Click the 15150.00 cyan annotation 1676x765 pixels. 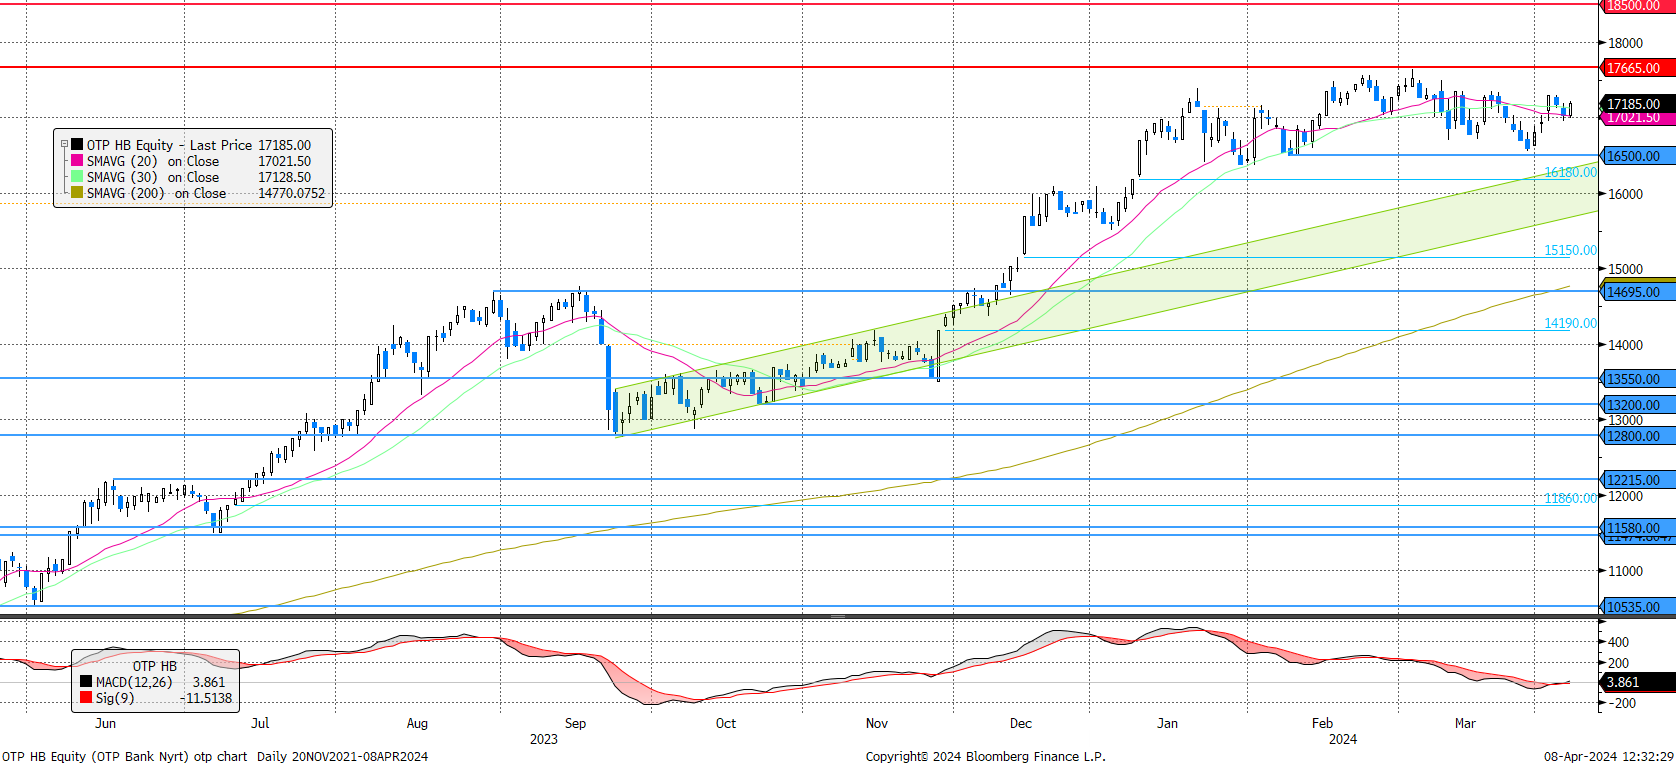(x=1570, y=251)
